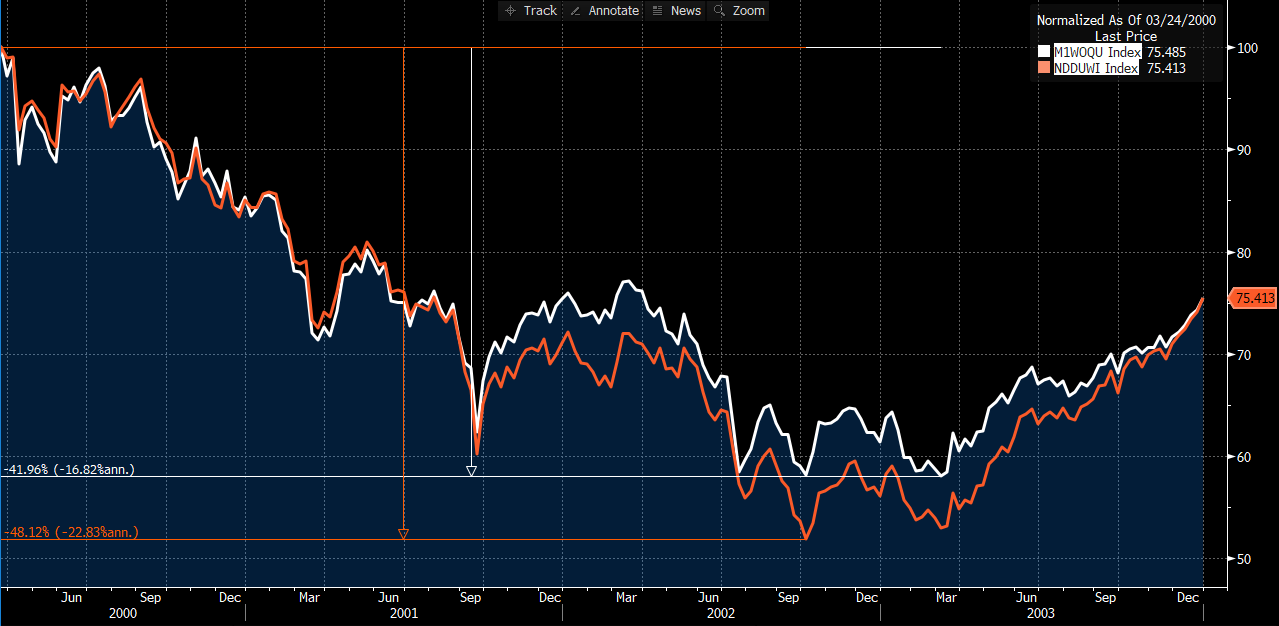Select the -41.96% drawdown annotation label
The image size is (1279, 626).
[69, 469]
